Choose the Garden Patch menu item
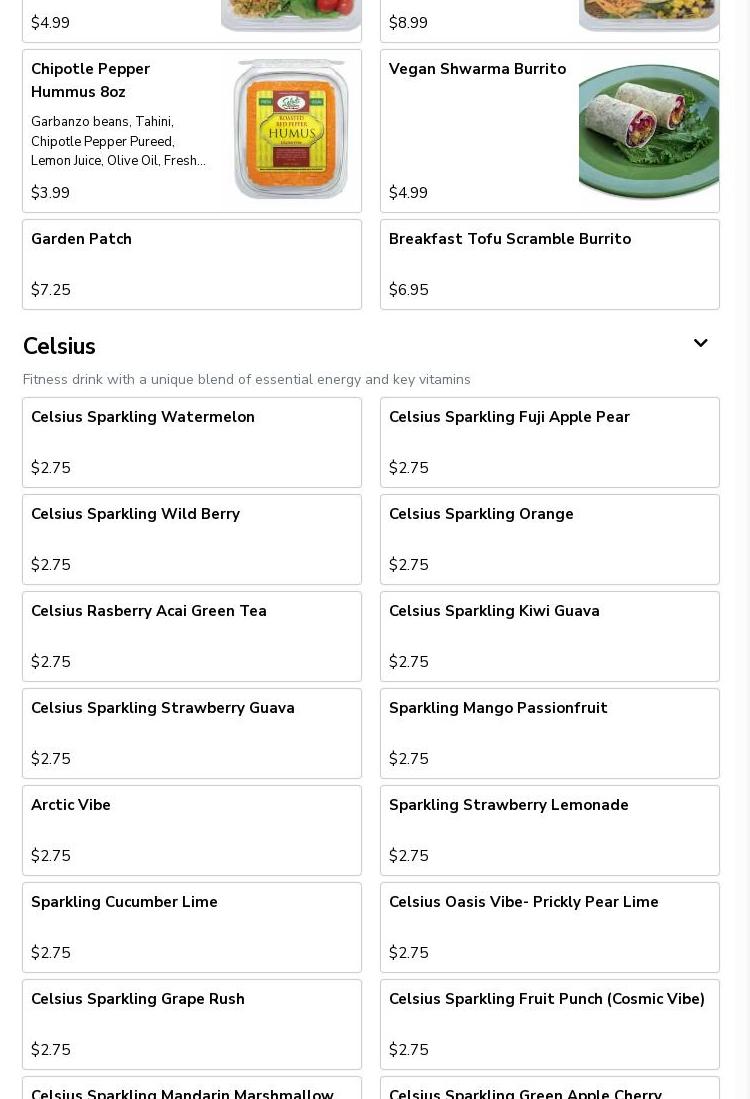Viewport: 750px width, 1099px height. click(x=191, y=264)
